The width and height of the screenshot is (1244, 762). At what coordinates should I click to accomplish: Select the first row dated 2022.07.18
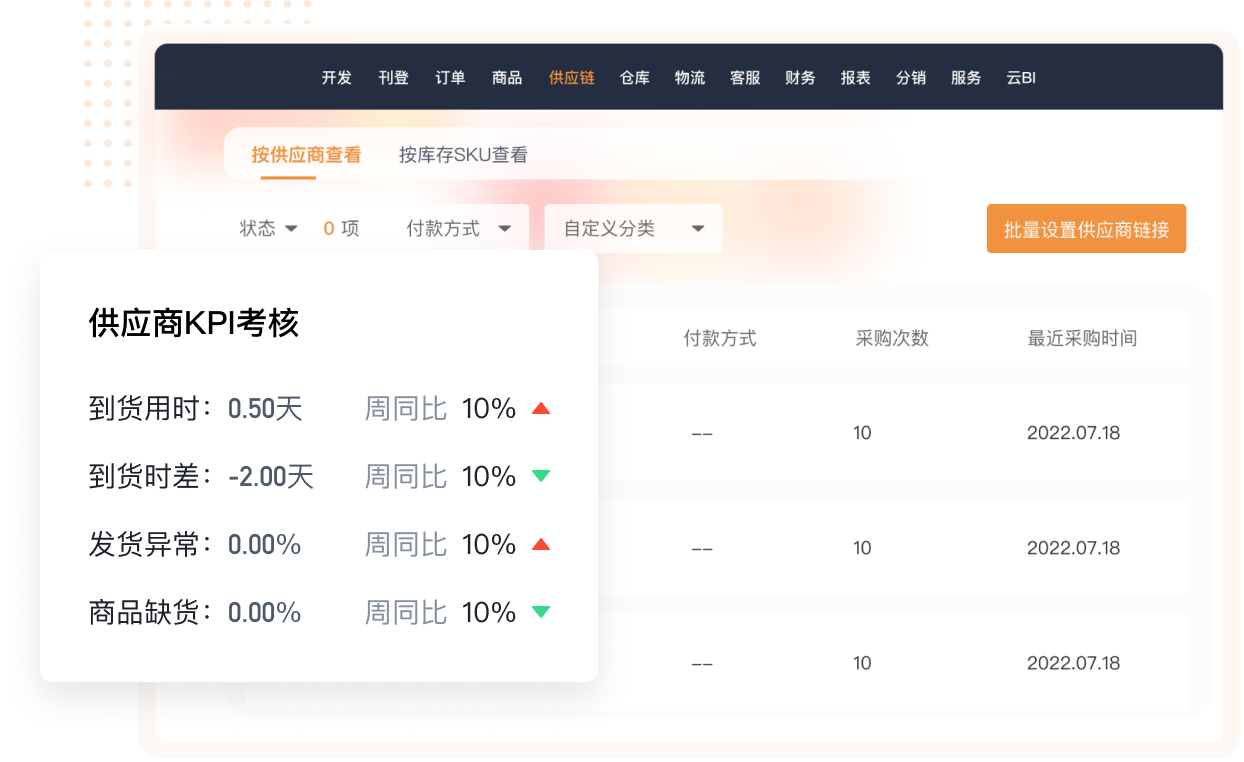1073,433
